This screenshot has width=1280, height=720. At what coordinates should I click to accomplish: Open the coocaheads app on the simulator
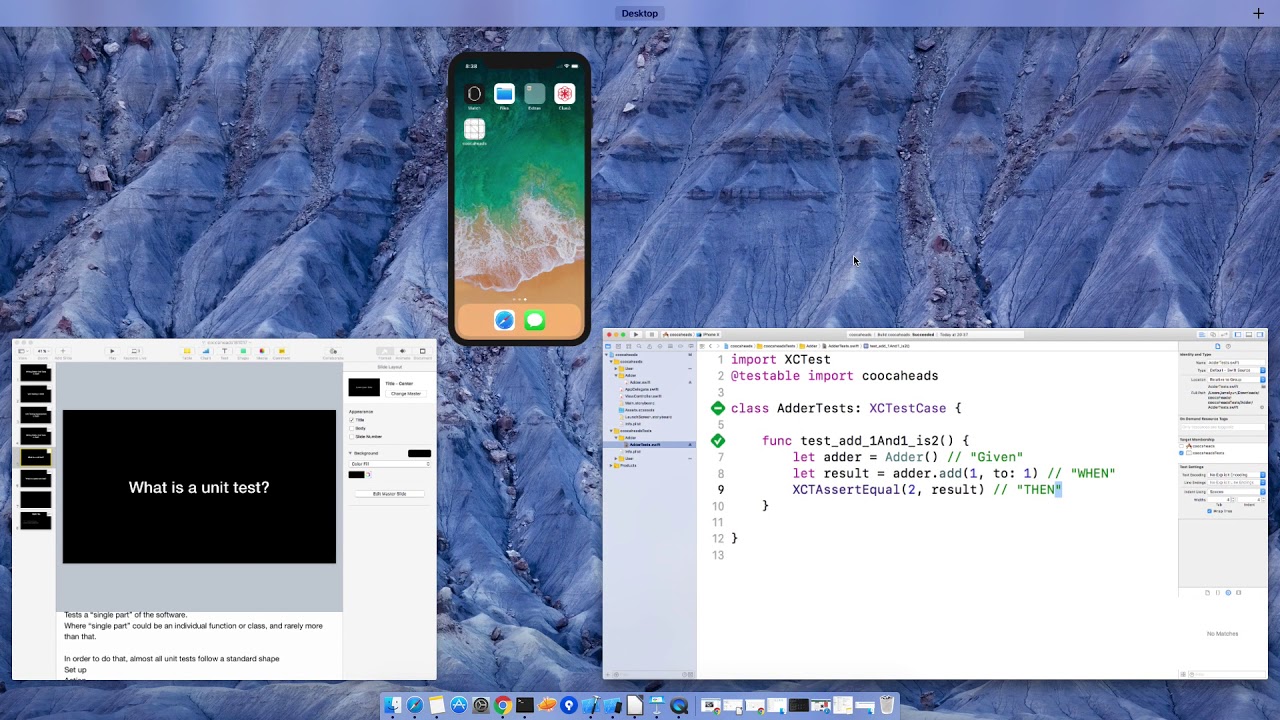tap(474, 129)
